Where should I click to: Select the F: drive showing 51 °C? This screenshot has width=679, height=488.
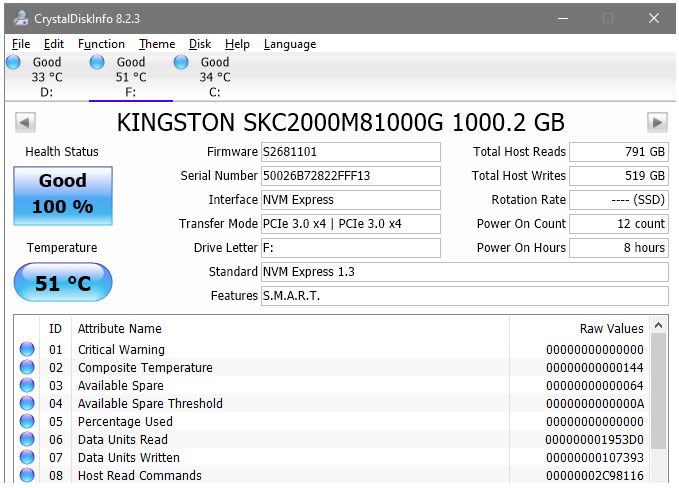131,77
